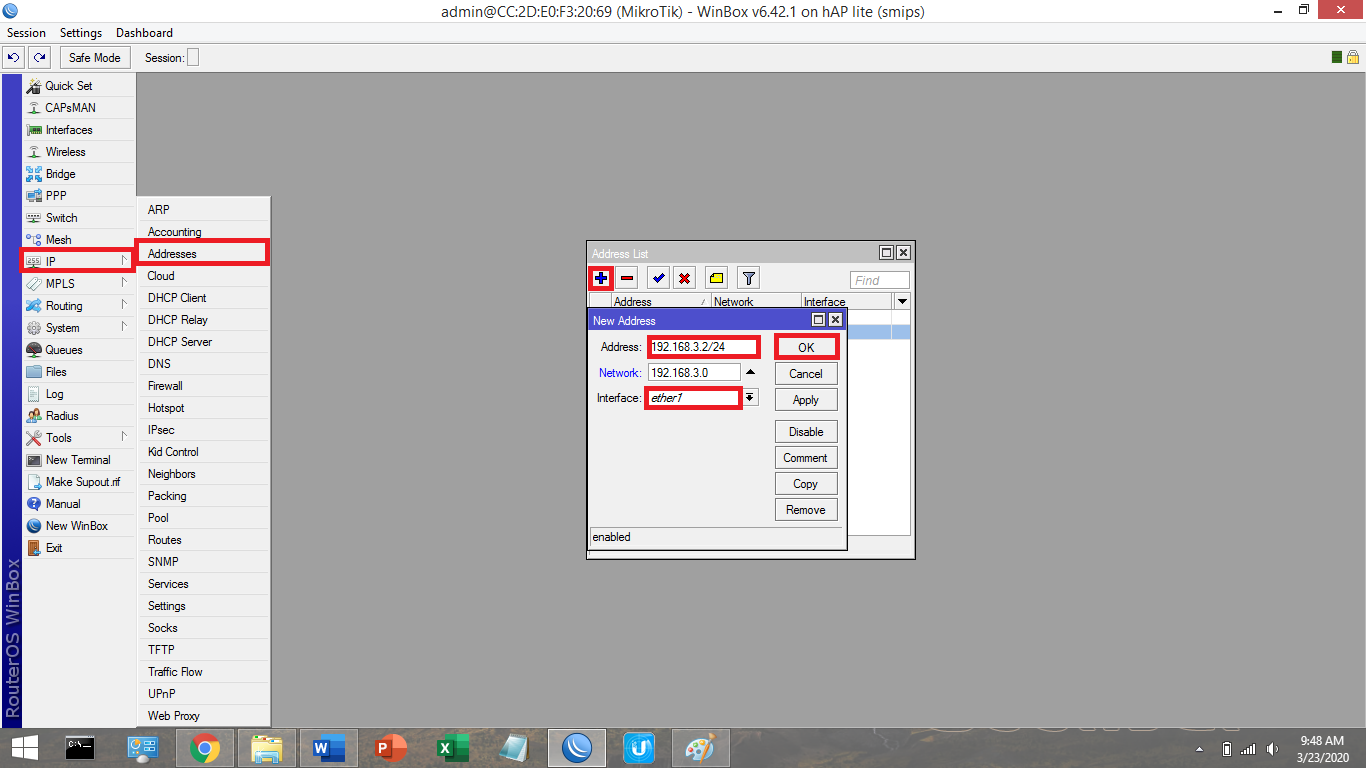Click Make Supout.rif in the sidebar
This screenshot has width=1366, height=768.
78,482
